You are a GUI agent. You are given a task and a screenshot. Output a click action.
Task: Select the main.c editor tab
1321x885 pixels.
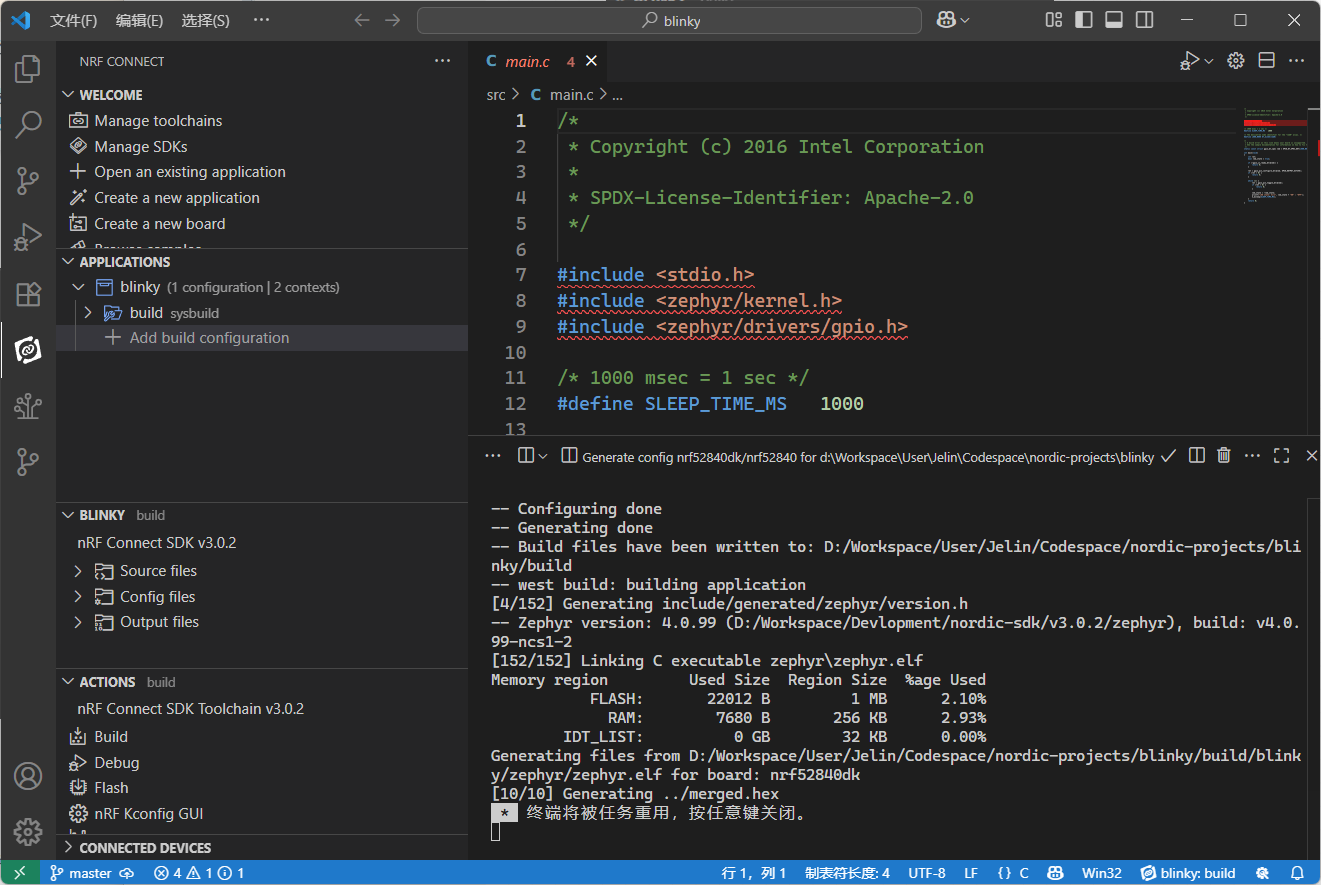click(527, 62)
